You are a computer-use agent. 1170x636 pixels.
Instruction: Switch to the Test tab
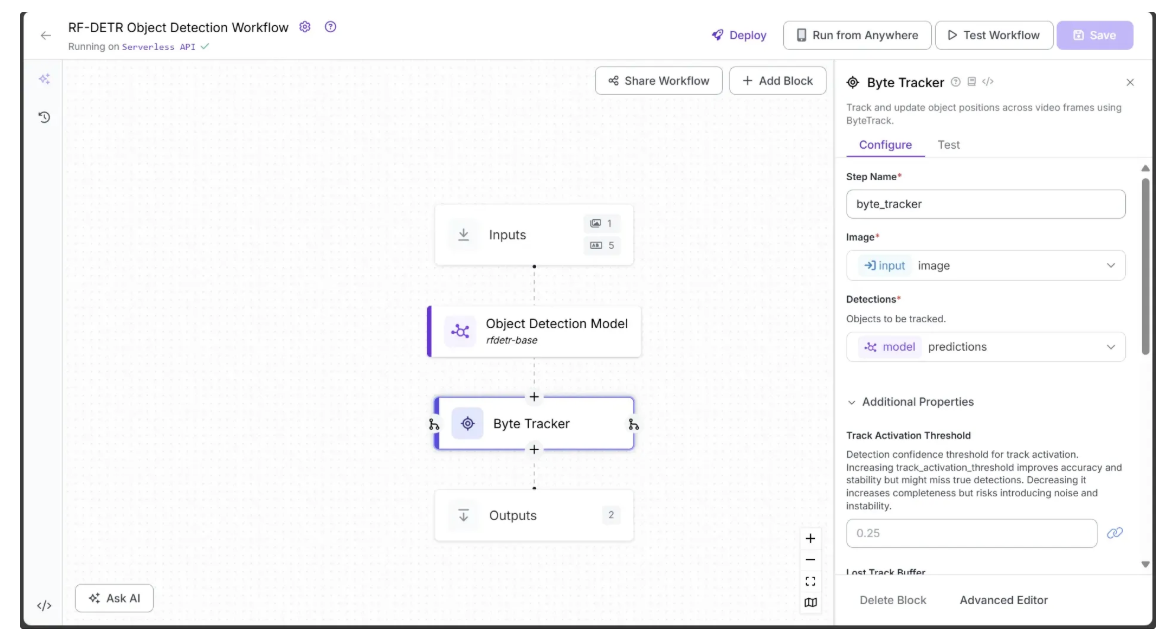point(948,145)
